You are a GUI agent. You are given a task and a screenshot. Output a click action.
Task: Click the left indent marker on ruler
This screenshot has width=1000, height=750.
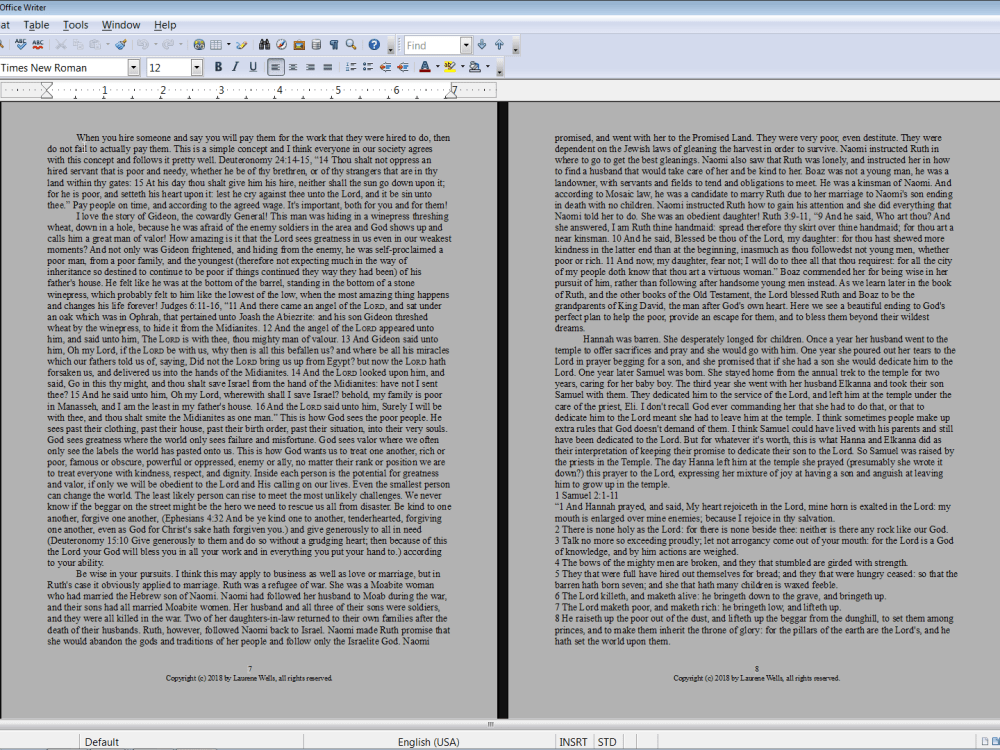[x=47, y=91]
